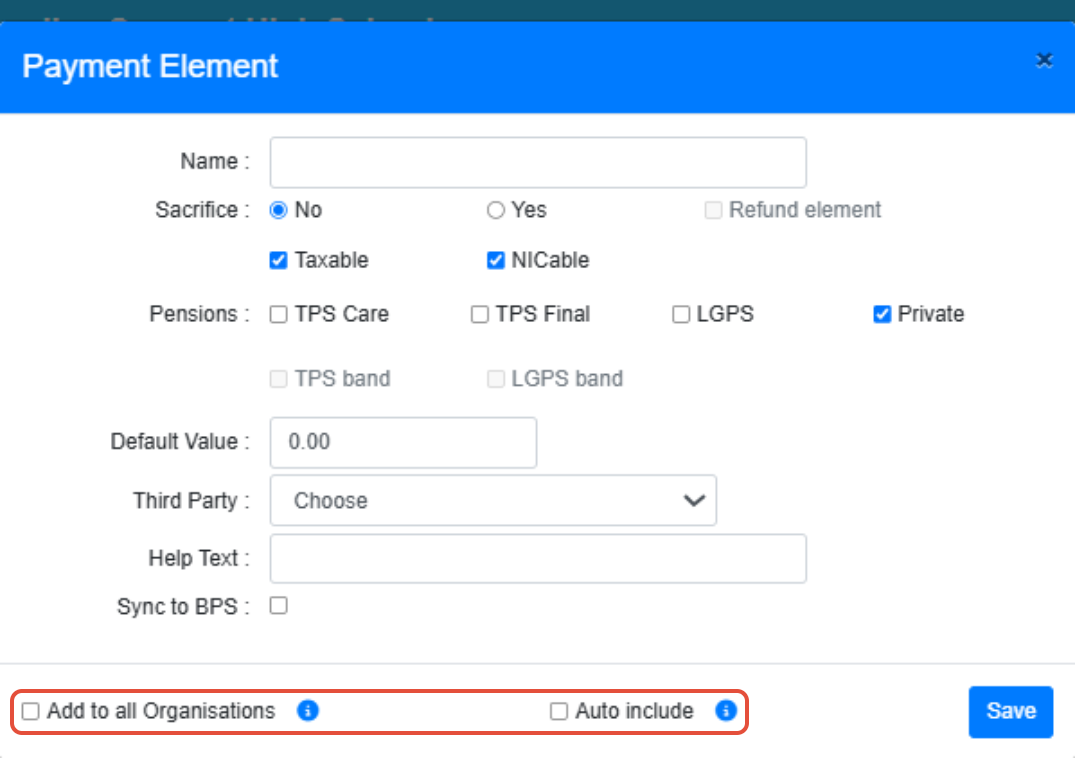The image size is (1075, 758).
Task: Tick the Auto include checkbox
Action: pos(559,711)
